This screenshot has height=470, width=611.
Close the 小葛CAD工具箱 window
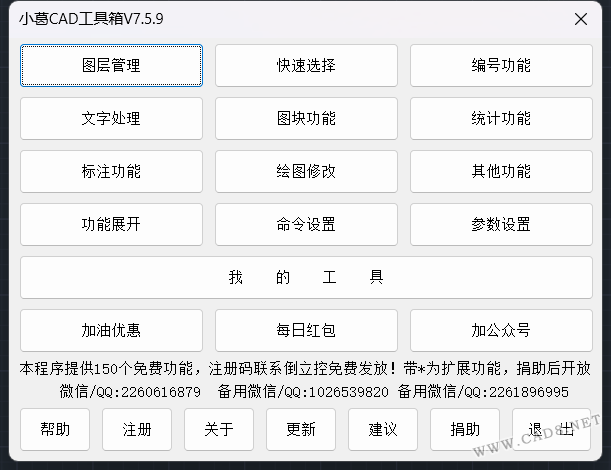click(x=581, y=19)
